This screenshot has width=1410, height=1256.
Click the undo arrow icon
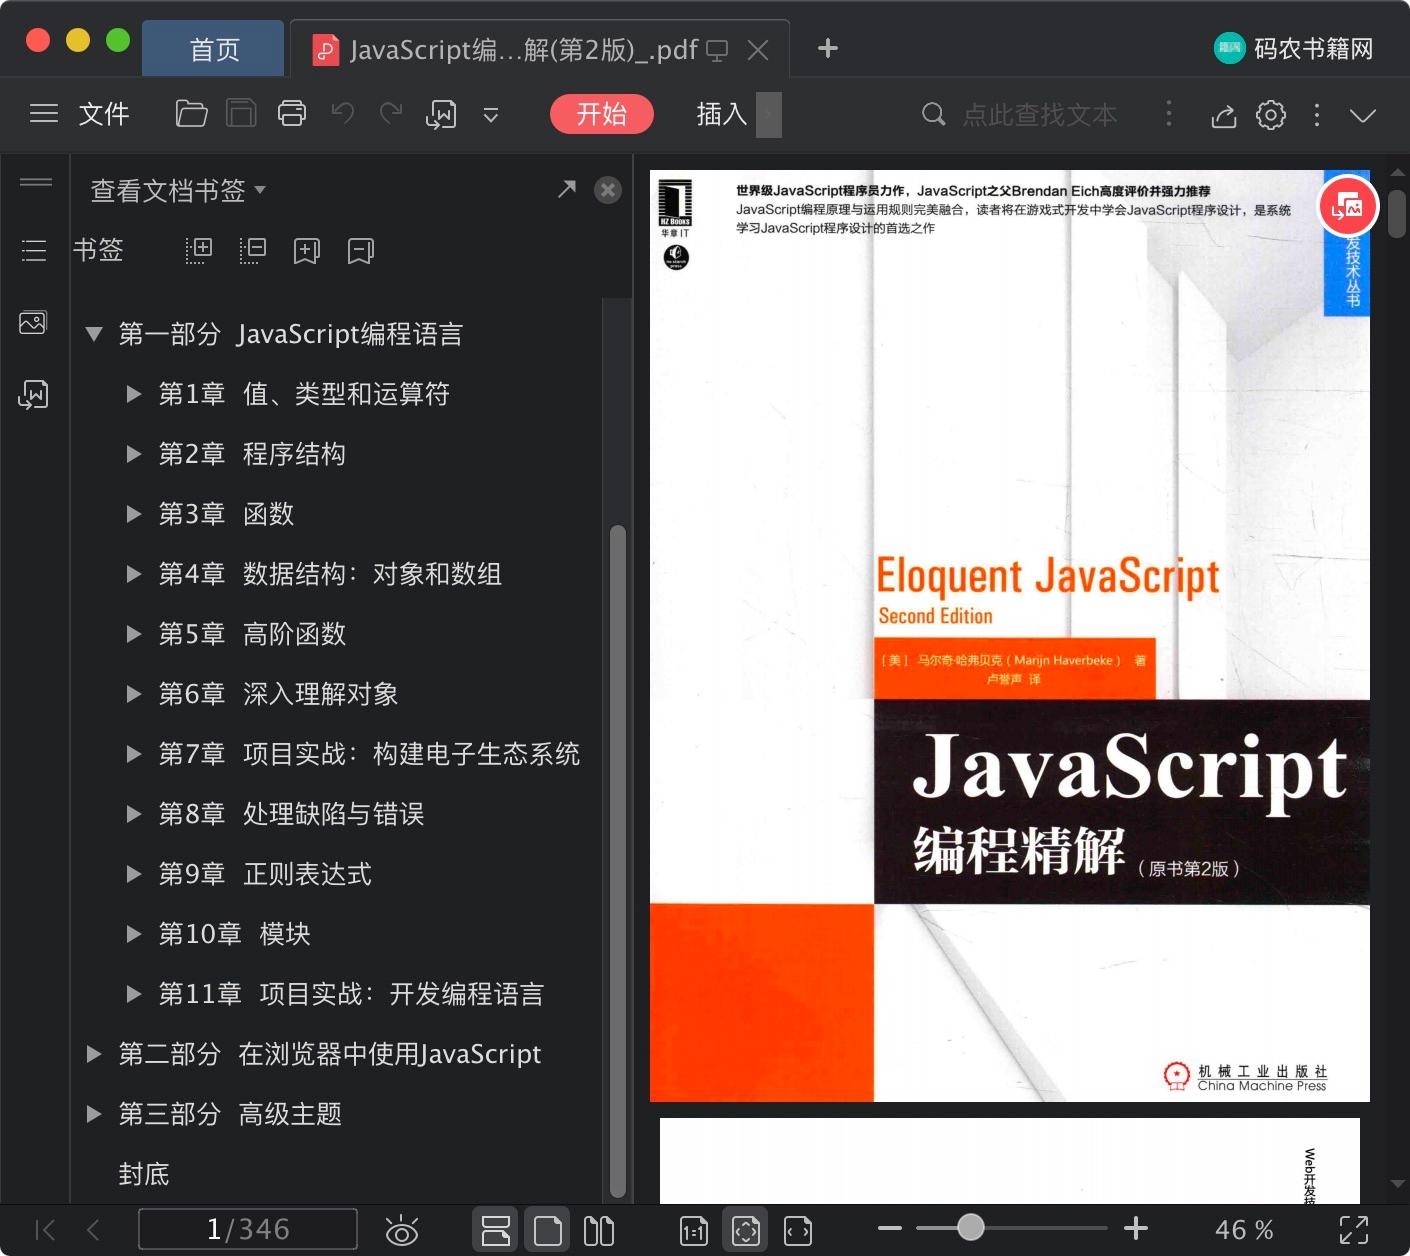click(x=343, y=113)
